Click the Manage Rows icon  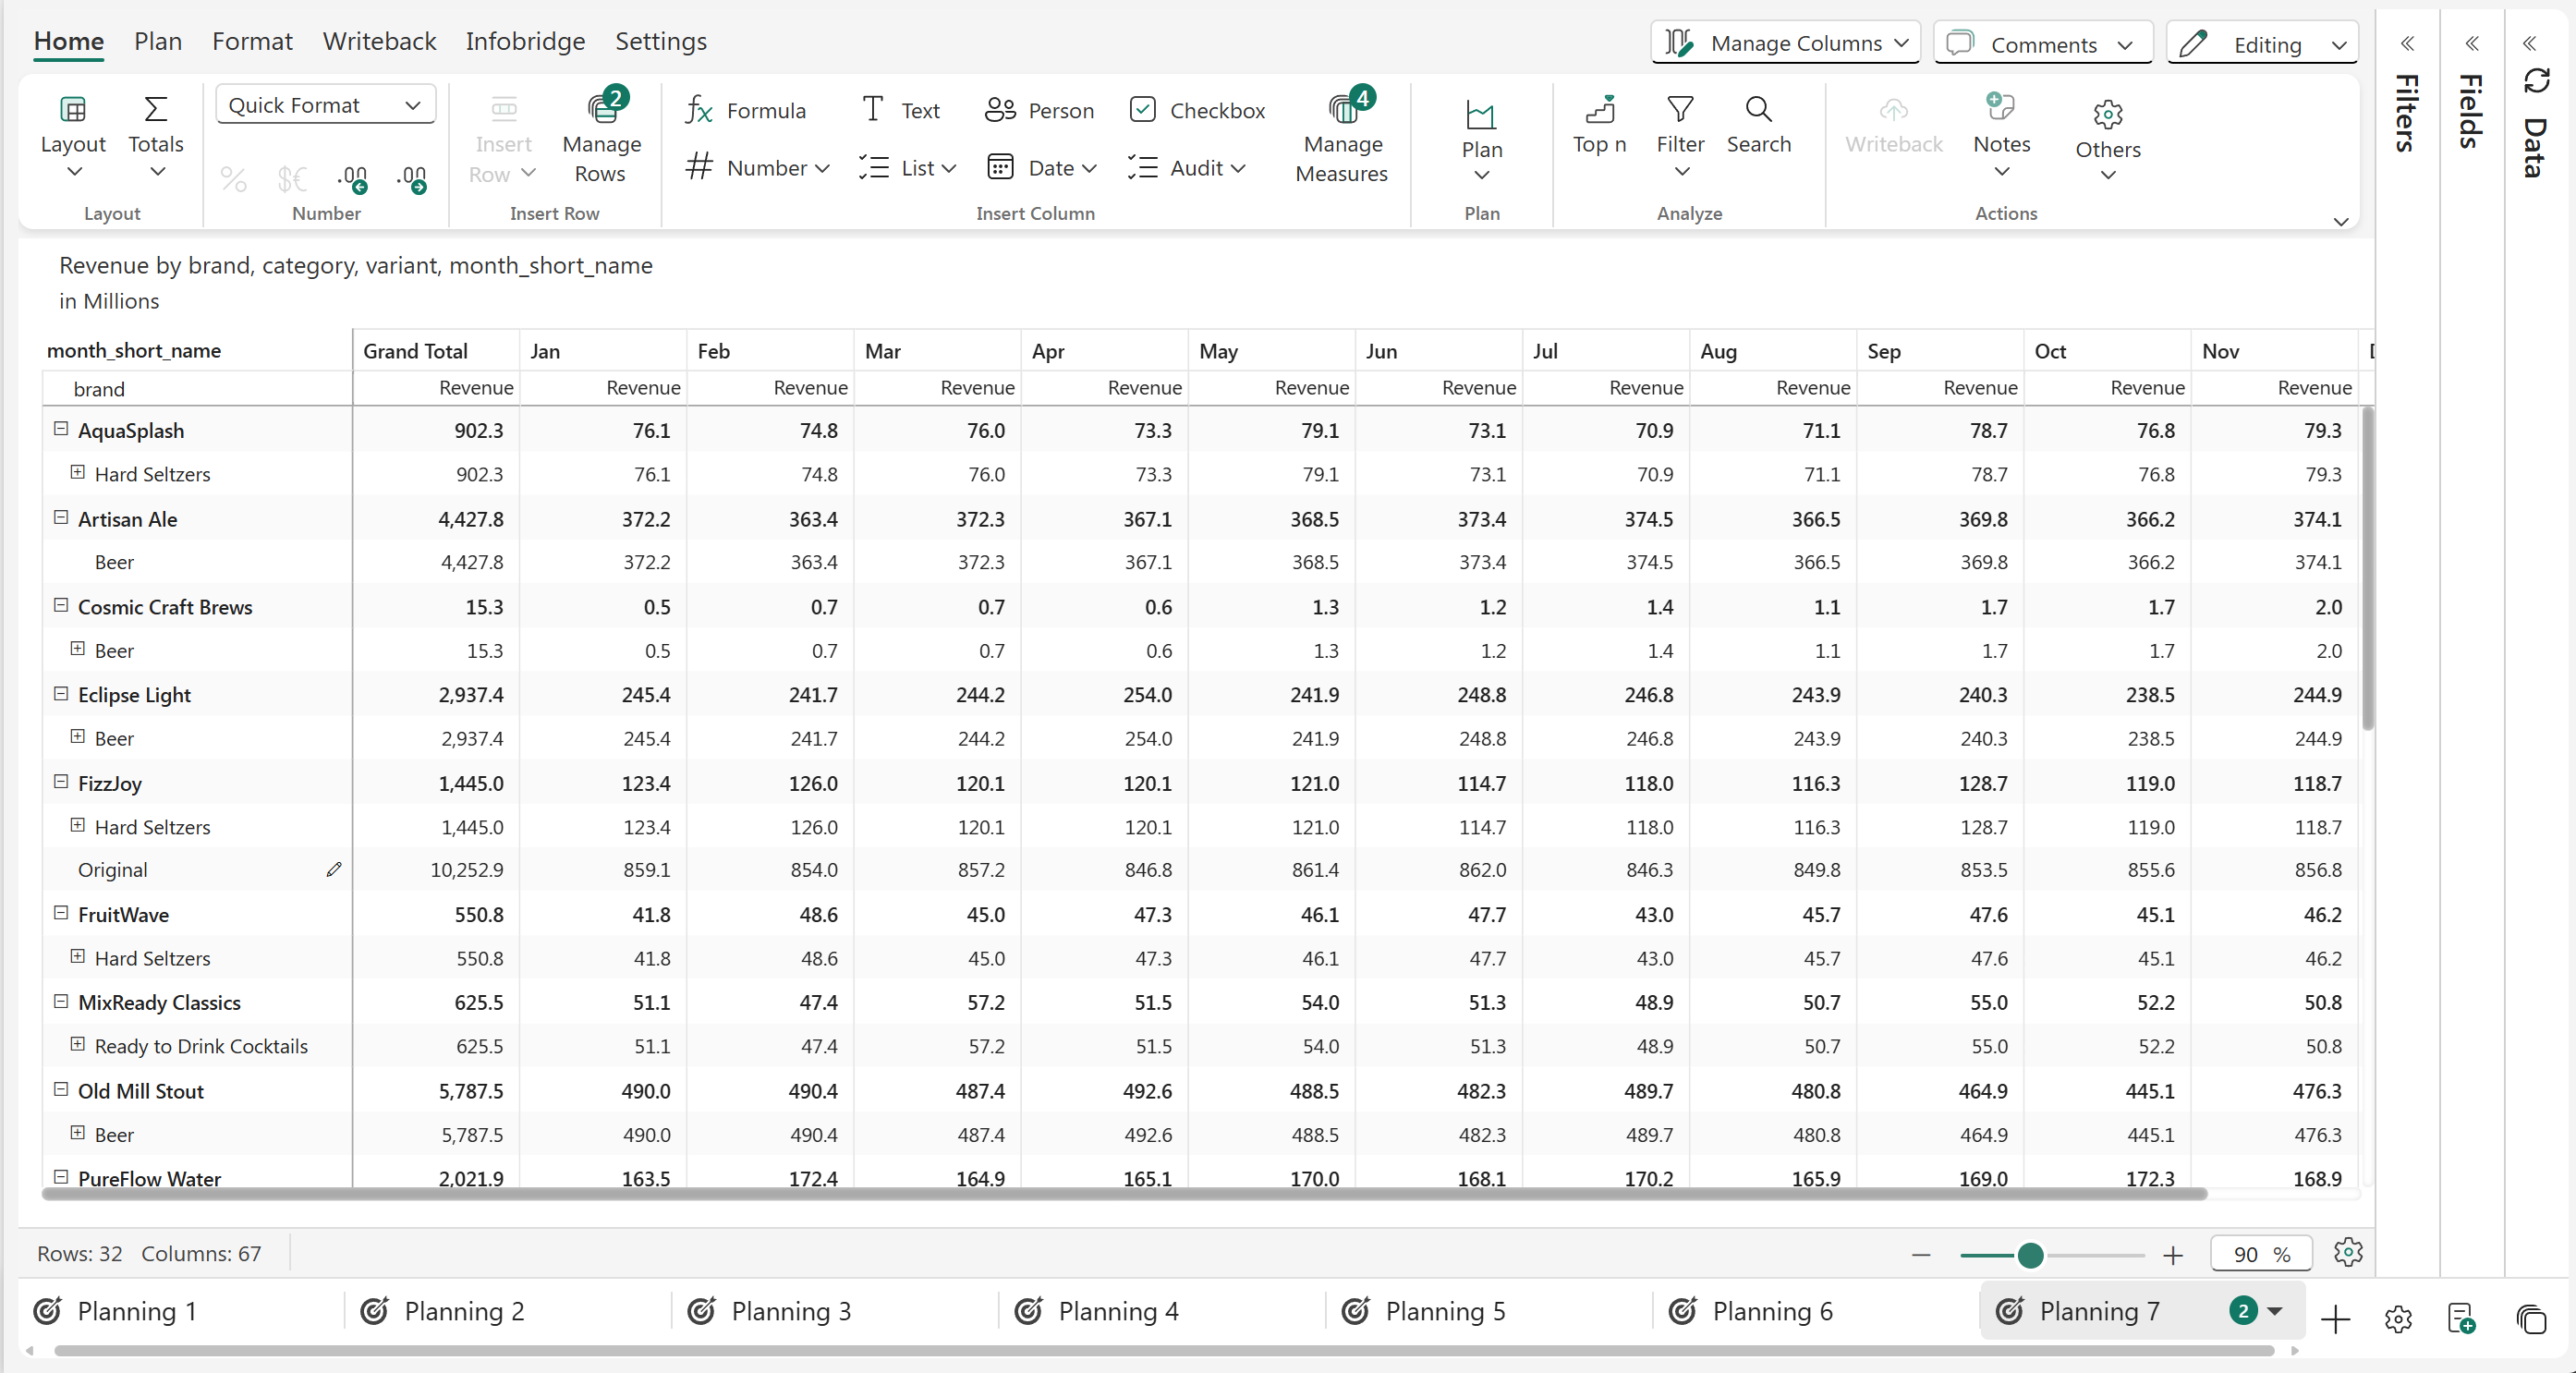(x=603, y=108)
